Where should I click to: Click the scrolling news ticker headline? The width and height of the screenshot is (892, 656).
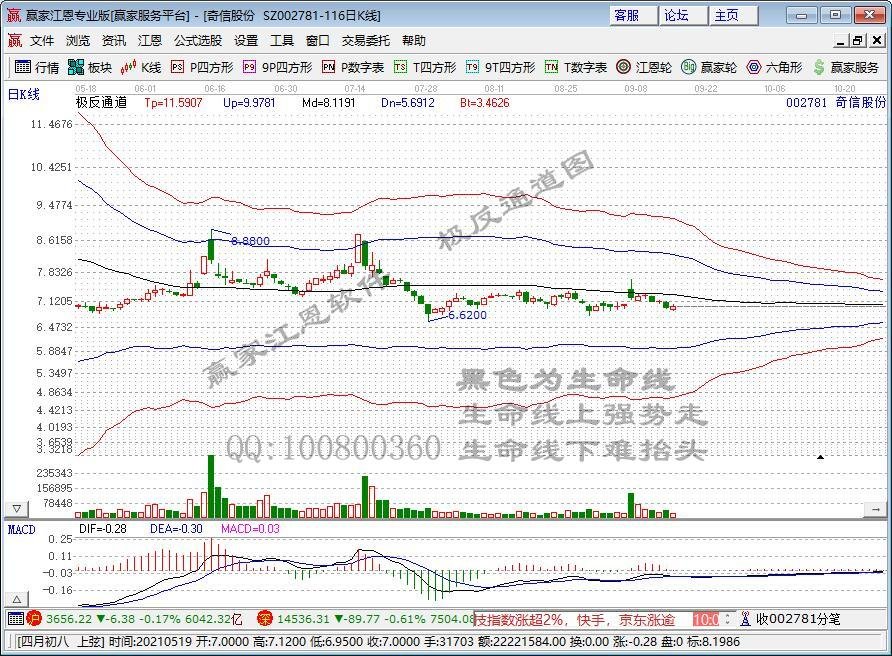[x=575, y=620]
